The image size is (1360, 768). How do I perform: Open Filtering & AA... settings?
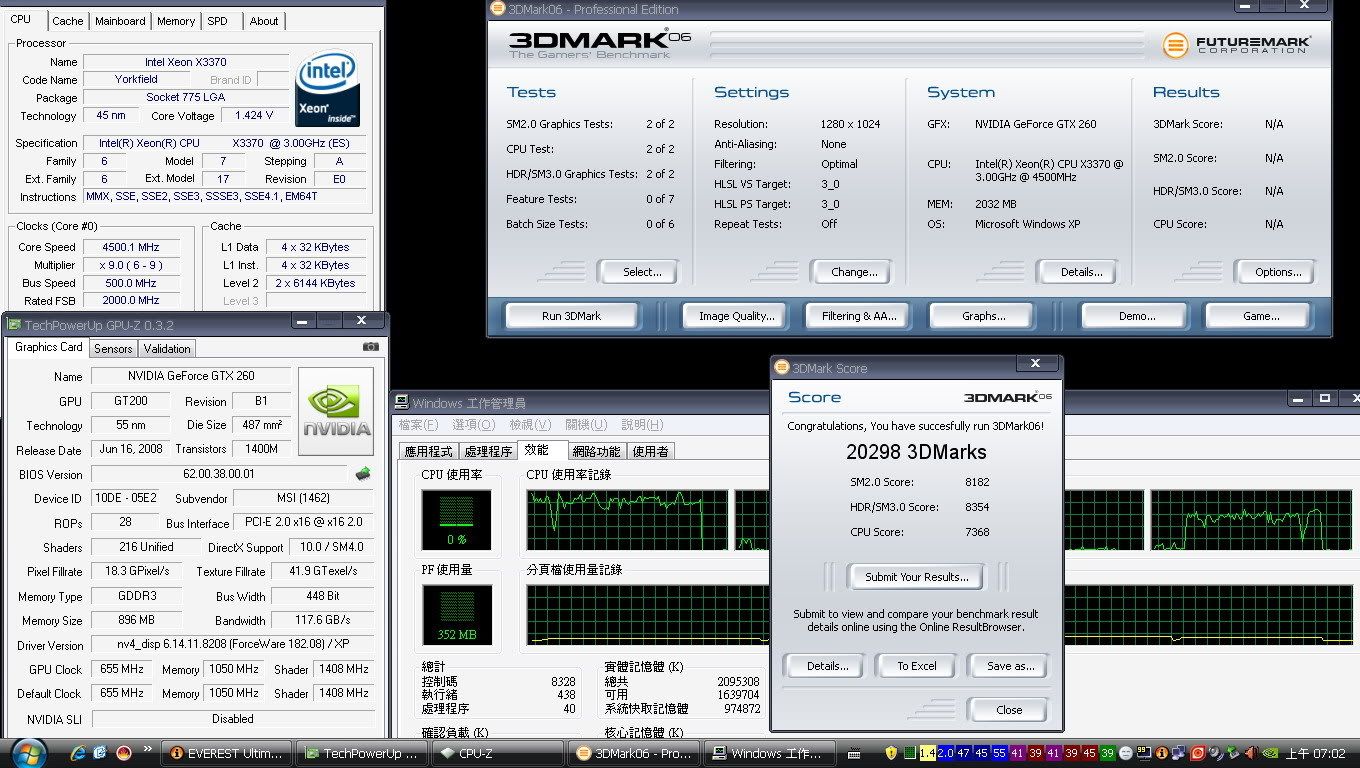[x=860, y=316]
